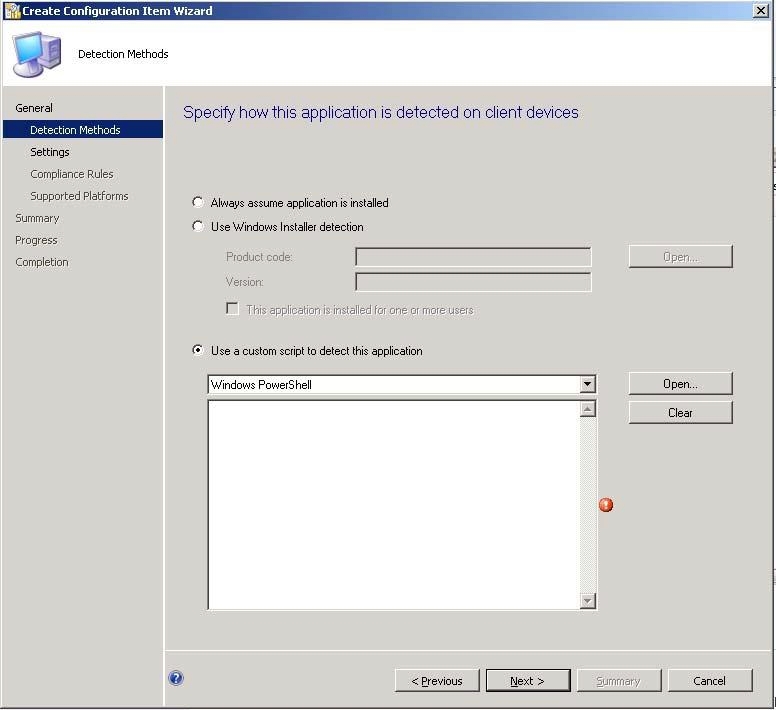Click the Summary button at bottom
Screen dimensions: 776x710
coord(619,681)
